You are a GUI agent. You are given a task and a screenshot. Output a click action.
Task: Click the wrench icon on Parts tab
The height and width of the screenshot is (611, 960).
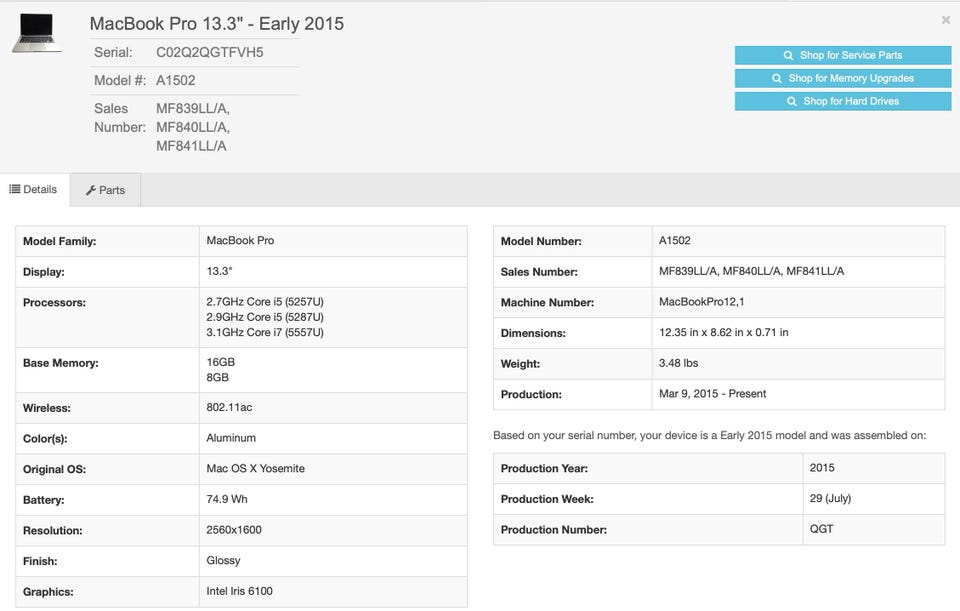pyautogui.click(x=91, y=190)
